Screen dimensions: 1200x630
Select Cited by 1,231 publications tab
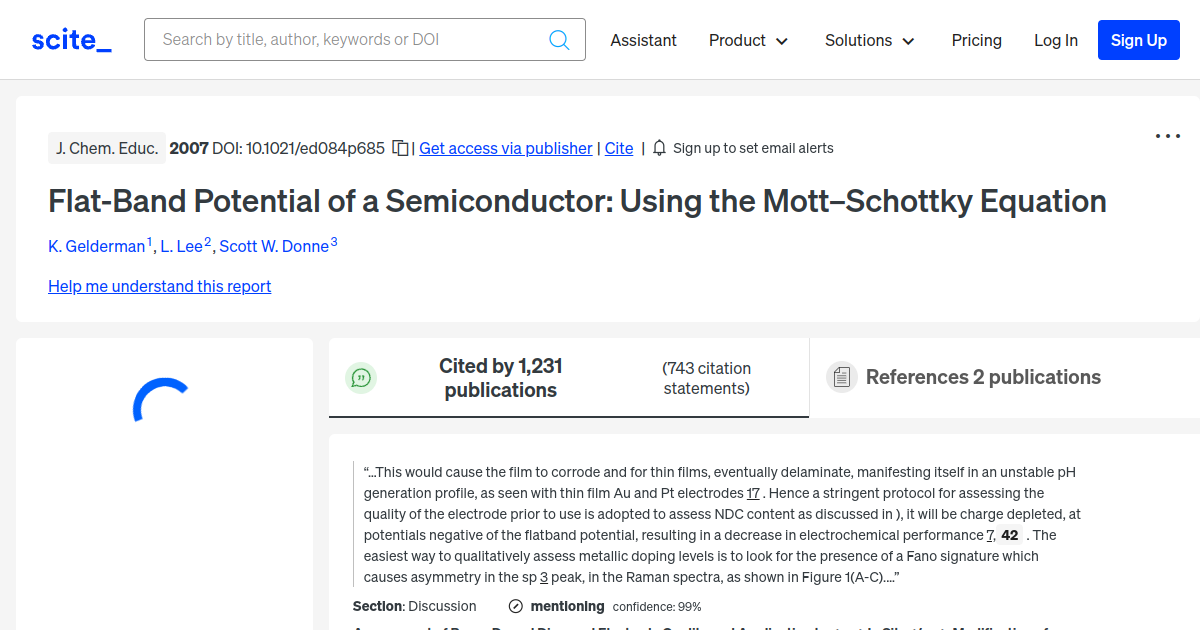point(500,378)
